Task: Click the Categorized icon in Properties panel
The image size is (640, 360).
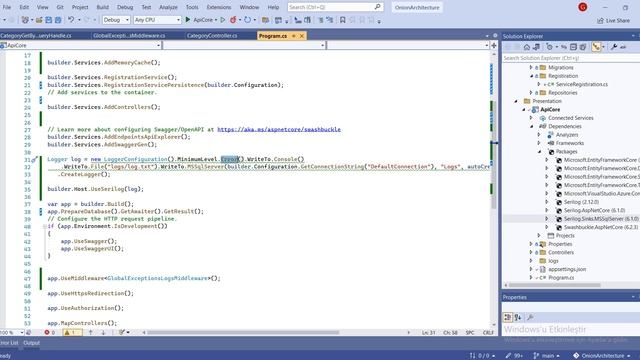Action: [x=507, y=317]
